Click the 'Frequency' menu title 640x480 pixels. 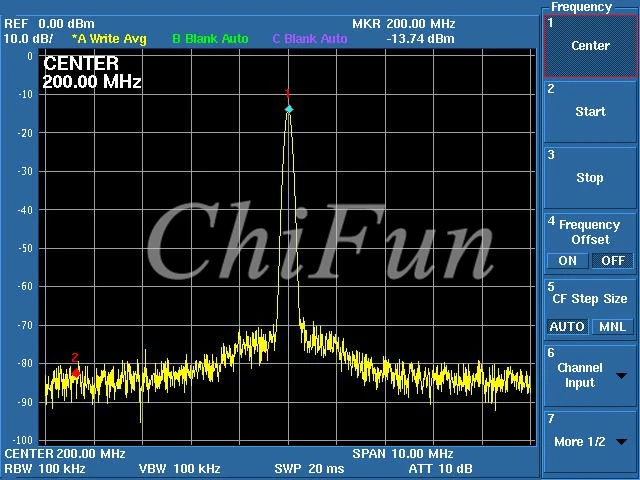(x=582, y=7)
